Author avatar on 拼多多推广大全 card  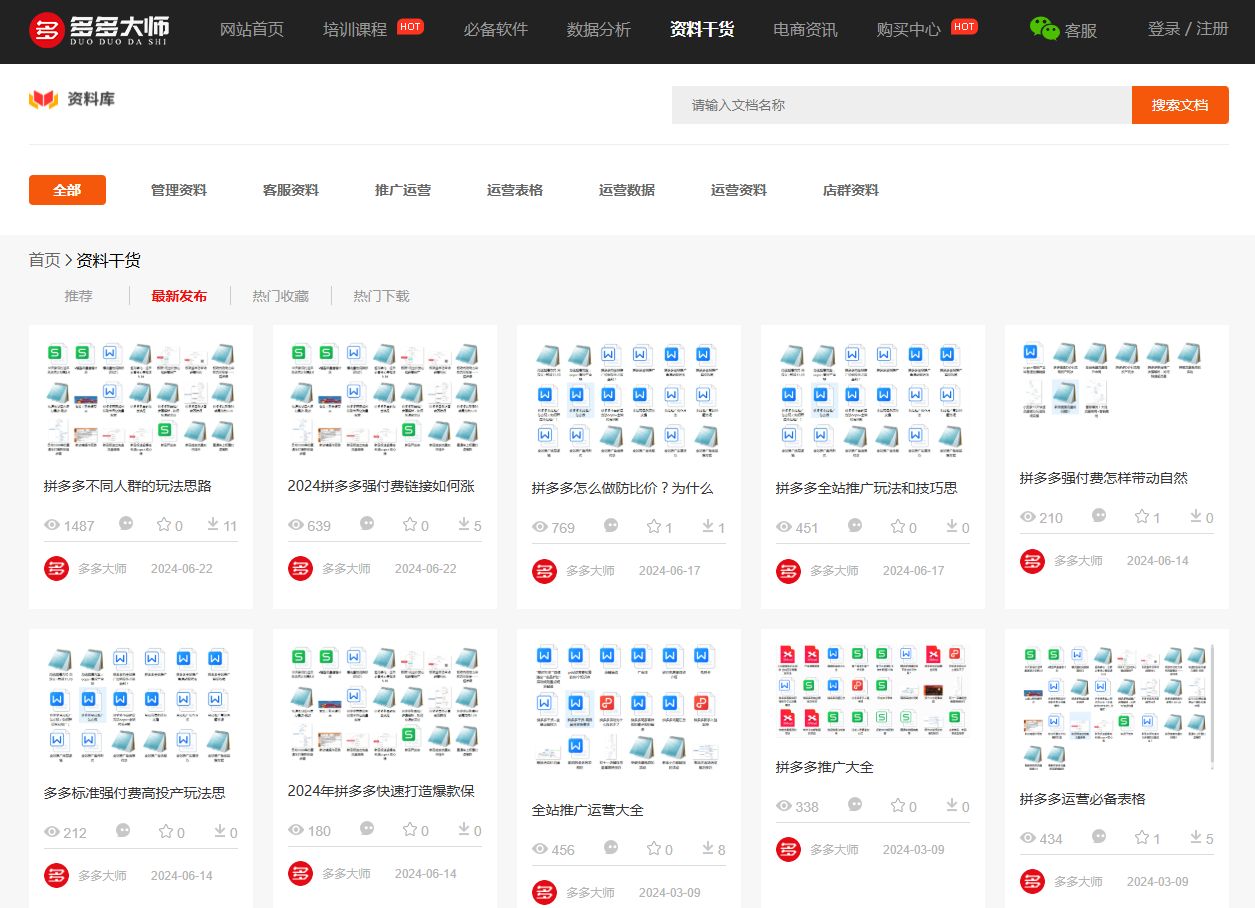click(789, 849)
